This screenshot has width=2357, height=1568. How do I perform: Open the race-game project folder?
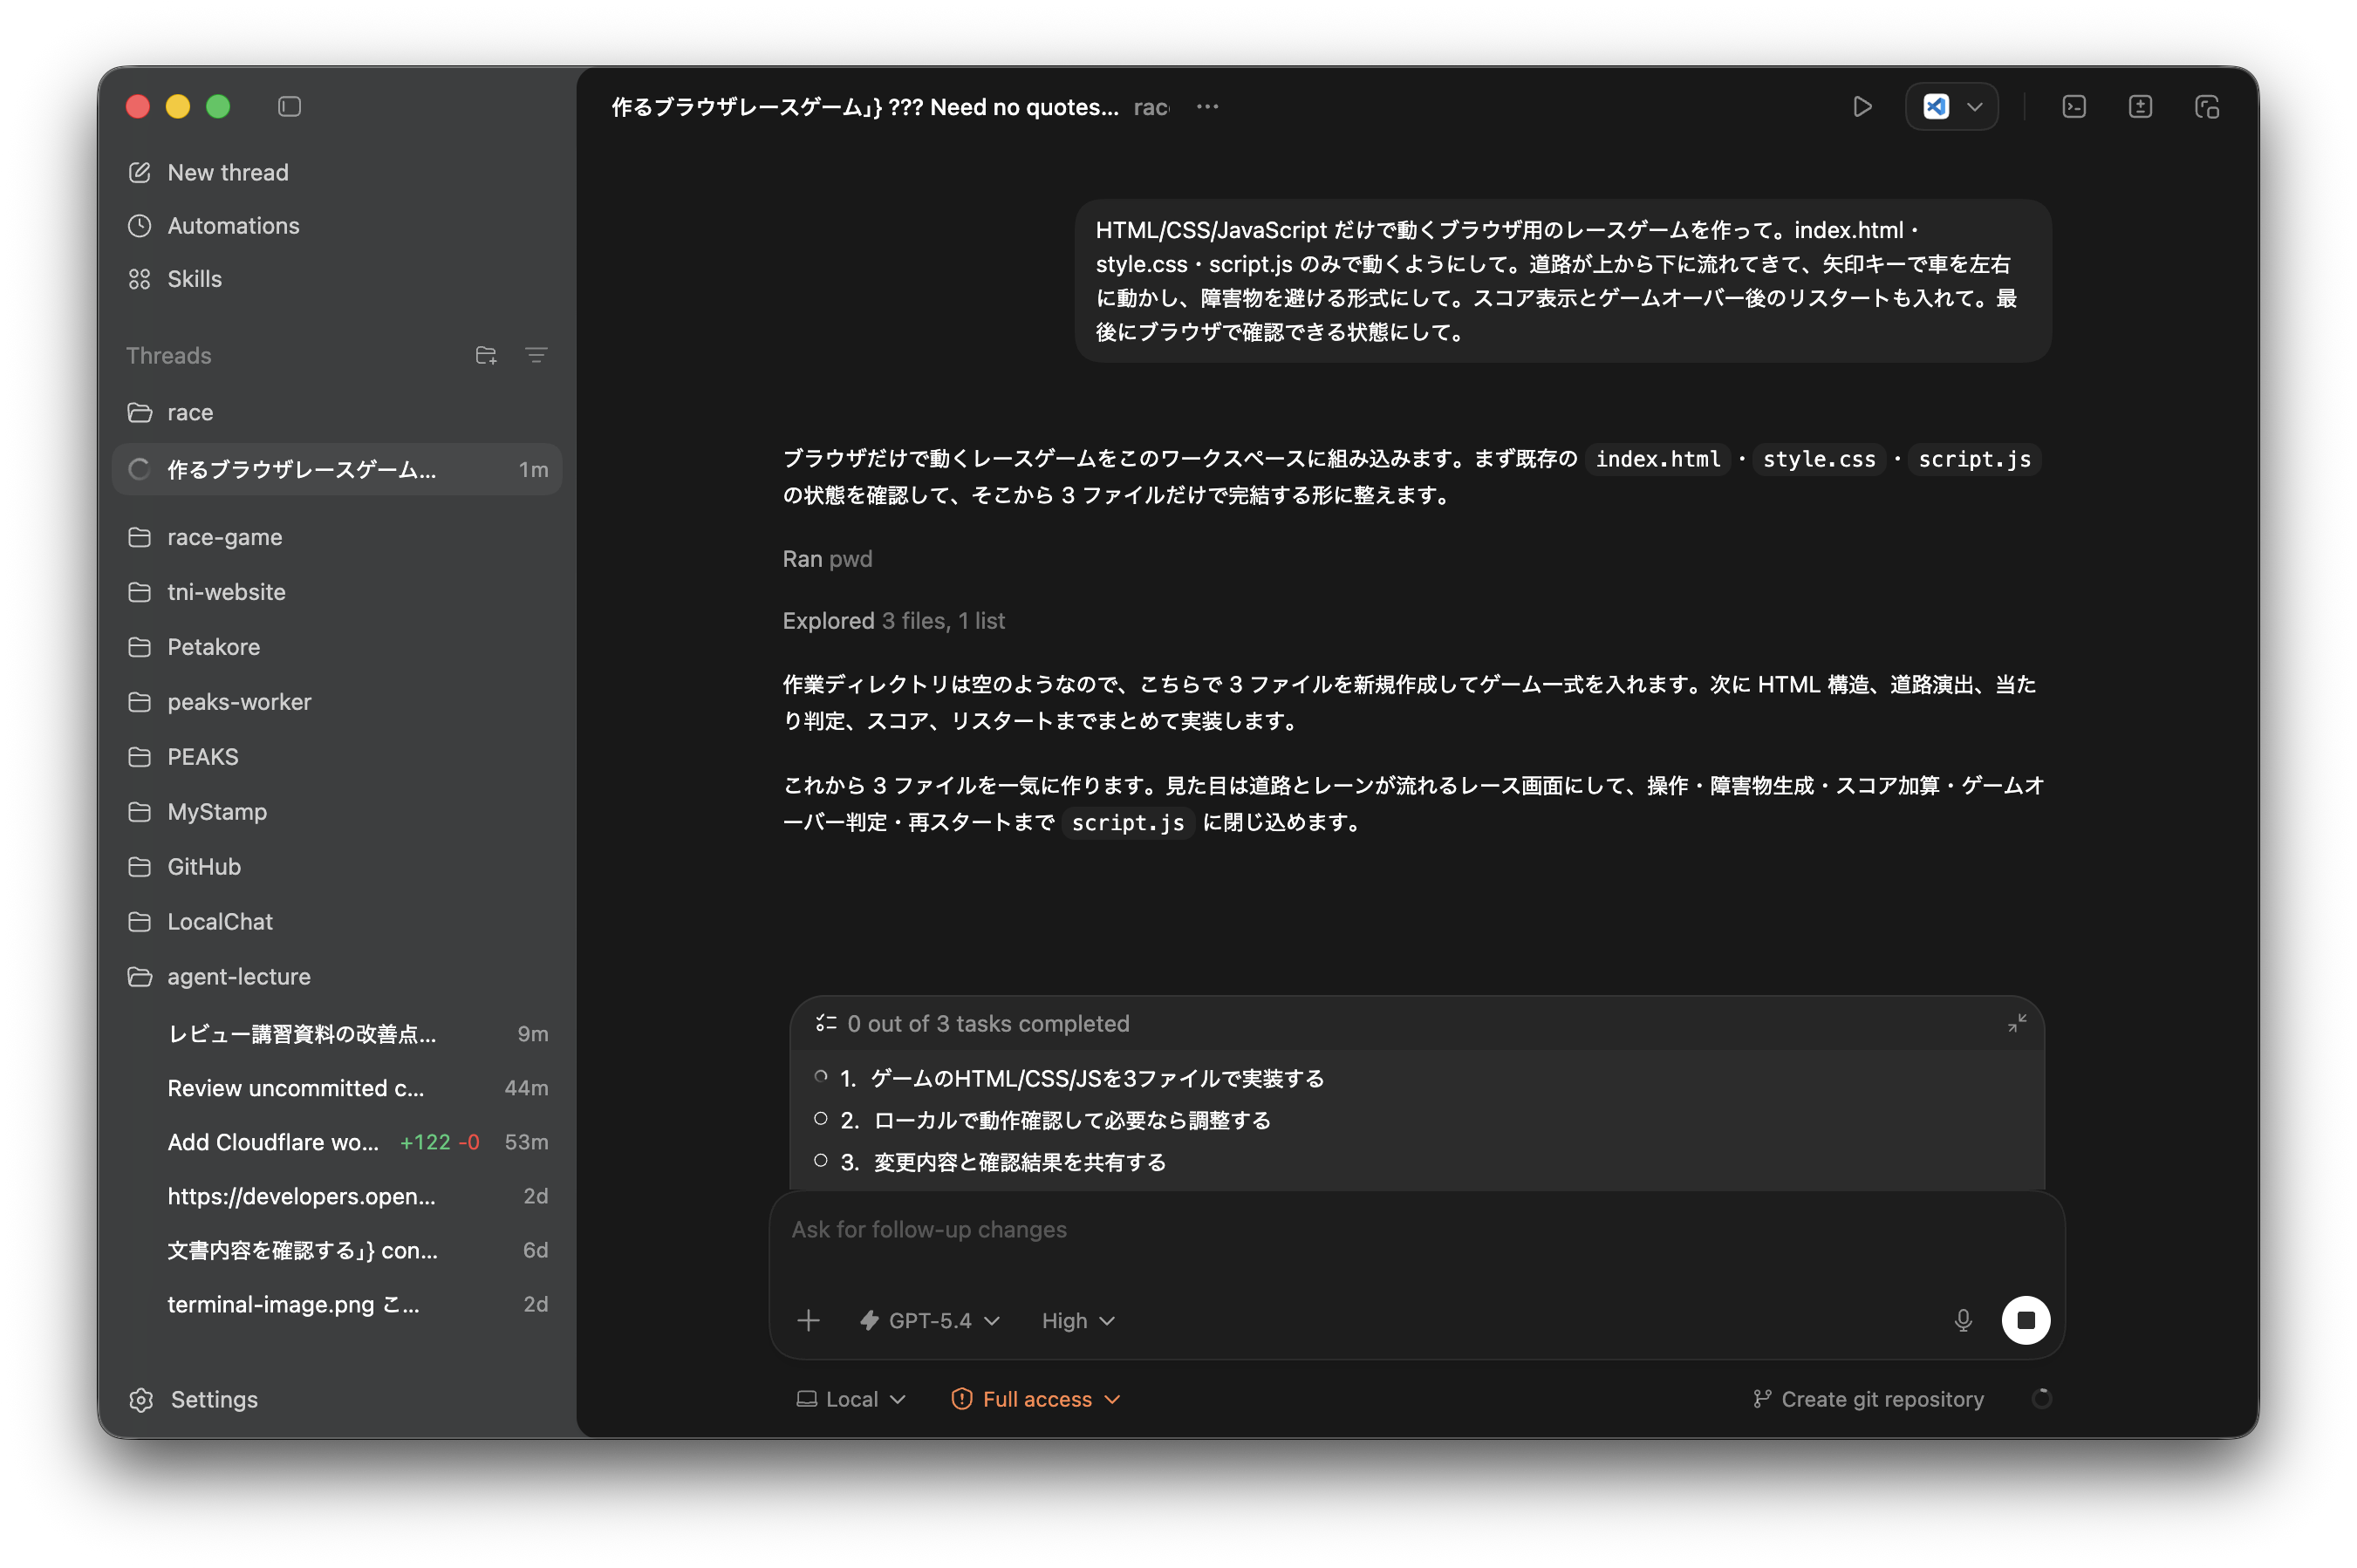[x=337, y=537]
